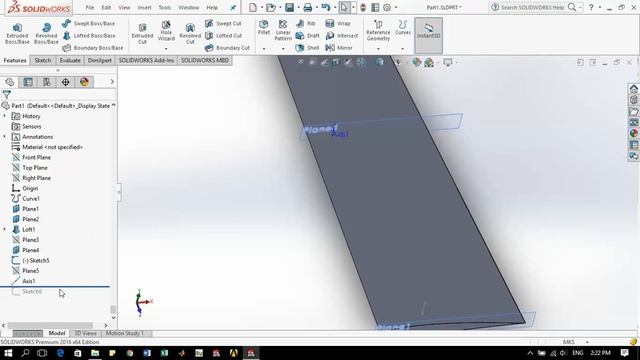
Task: Open the Hole Wizard dropdown arrow
Action: [166, 49]
